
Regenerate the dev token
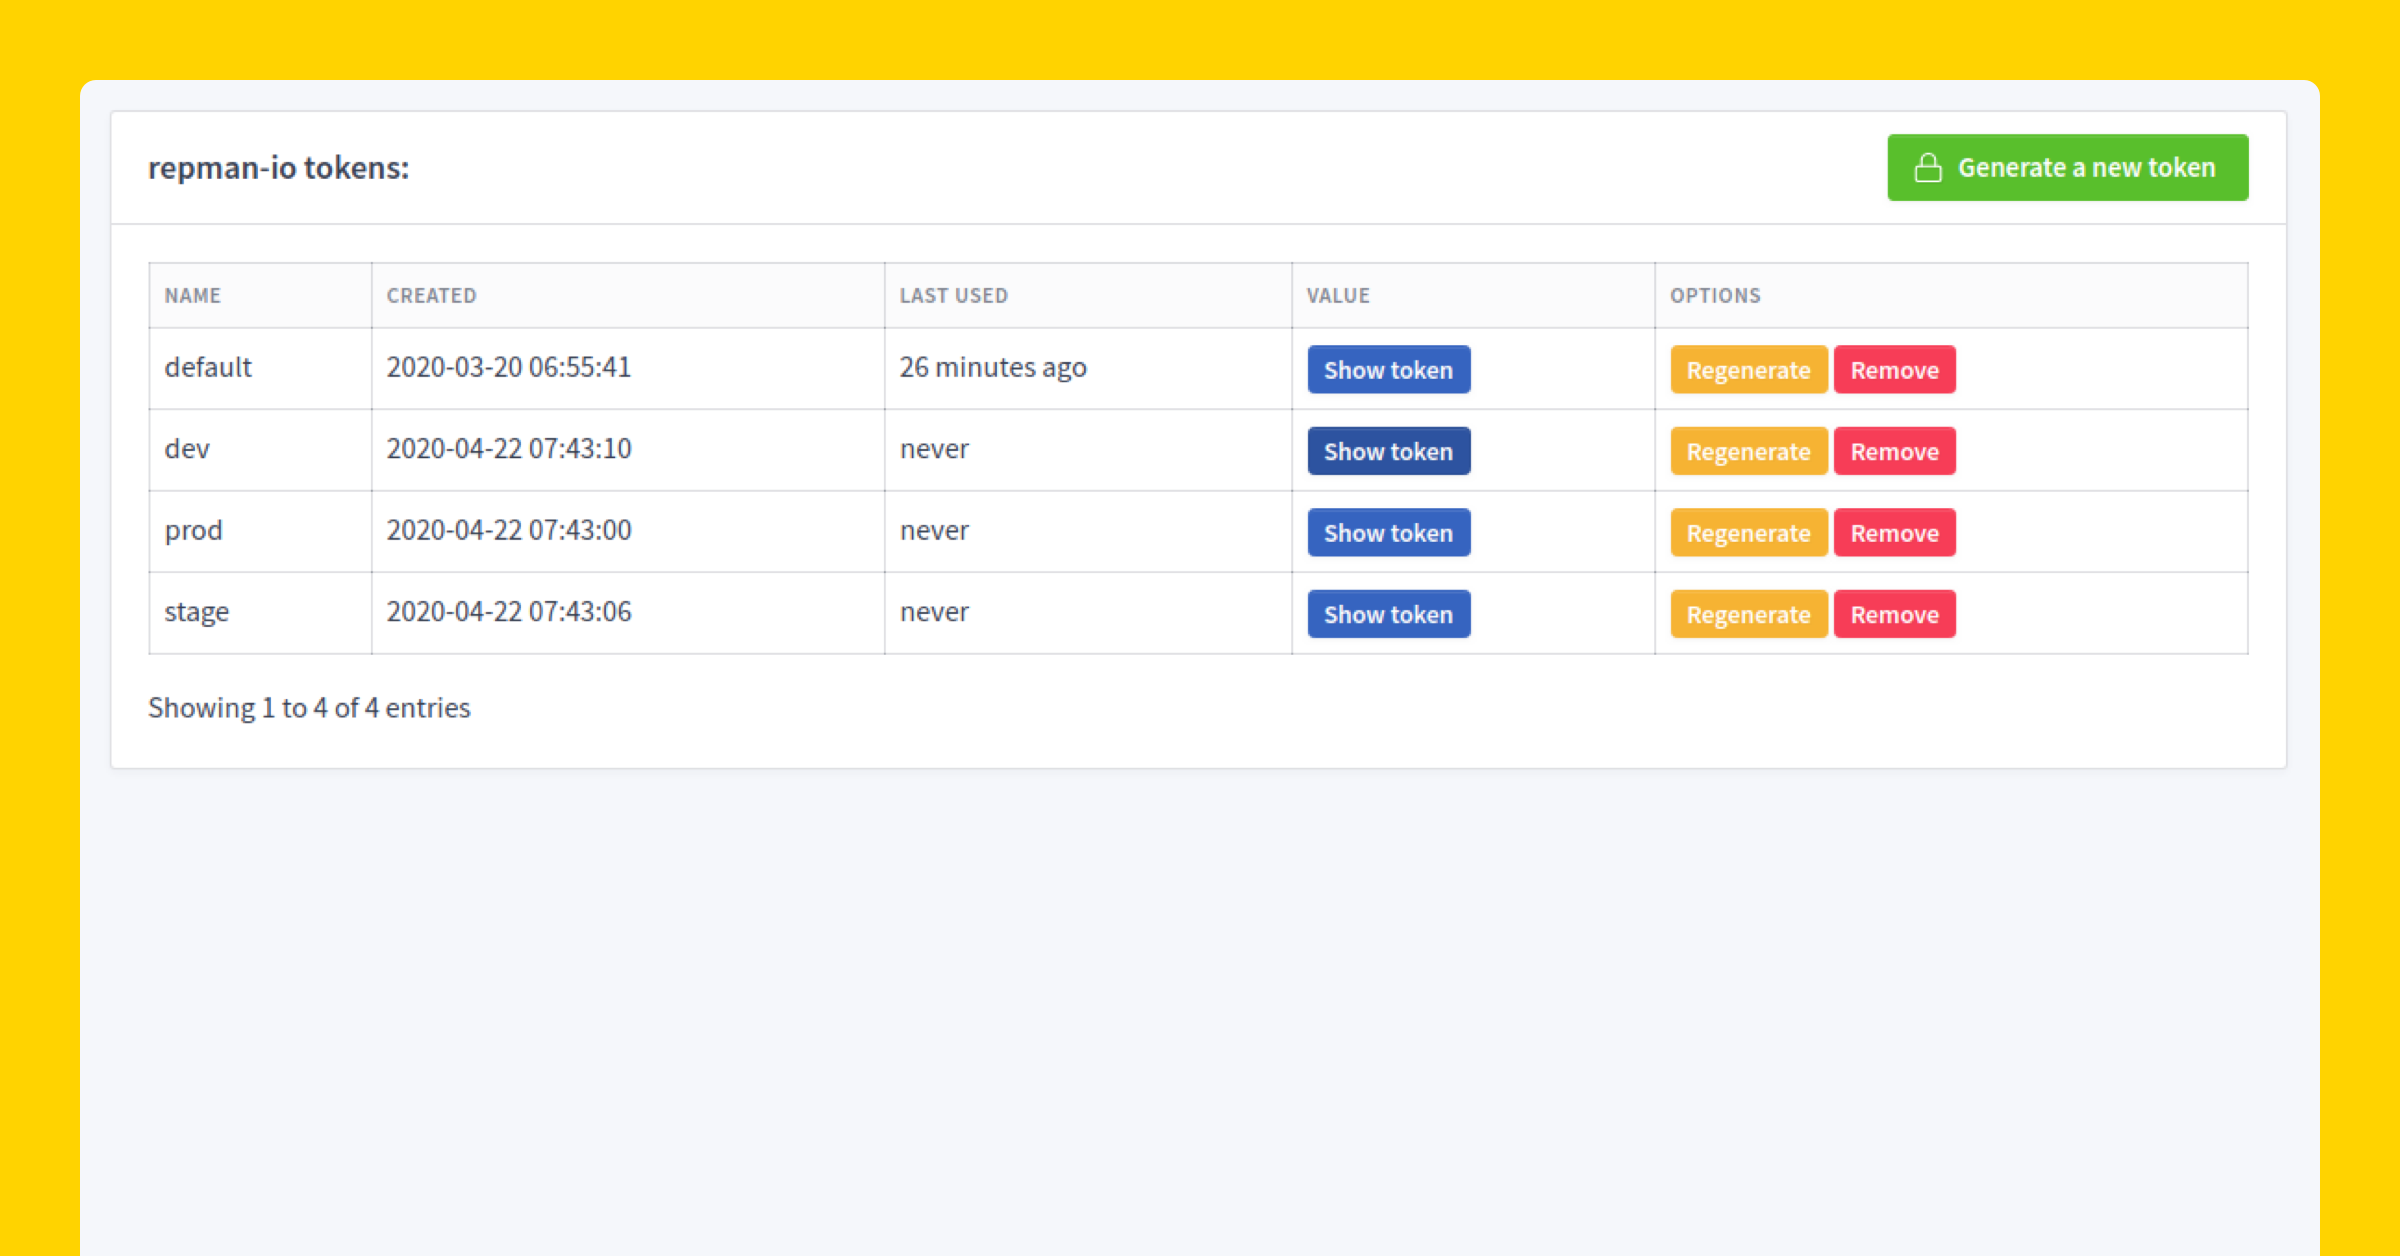pyautogui.click(x=1747, y=451)
